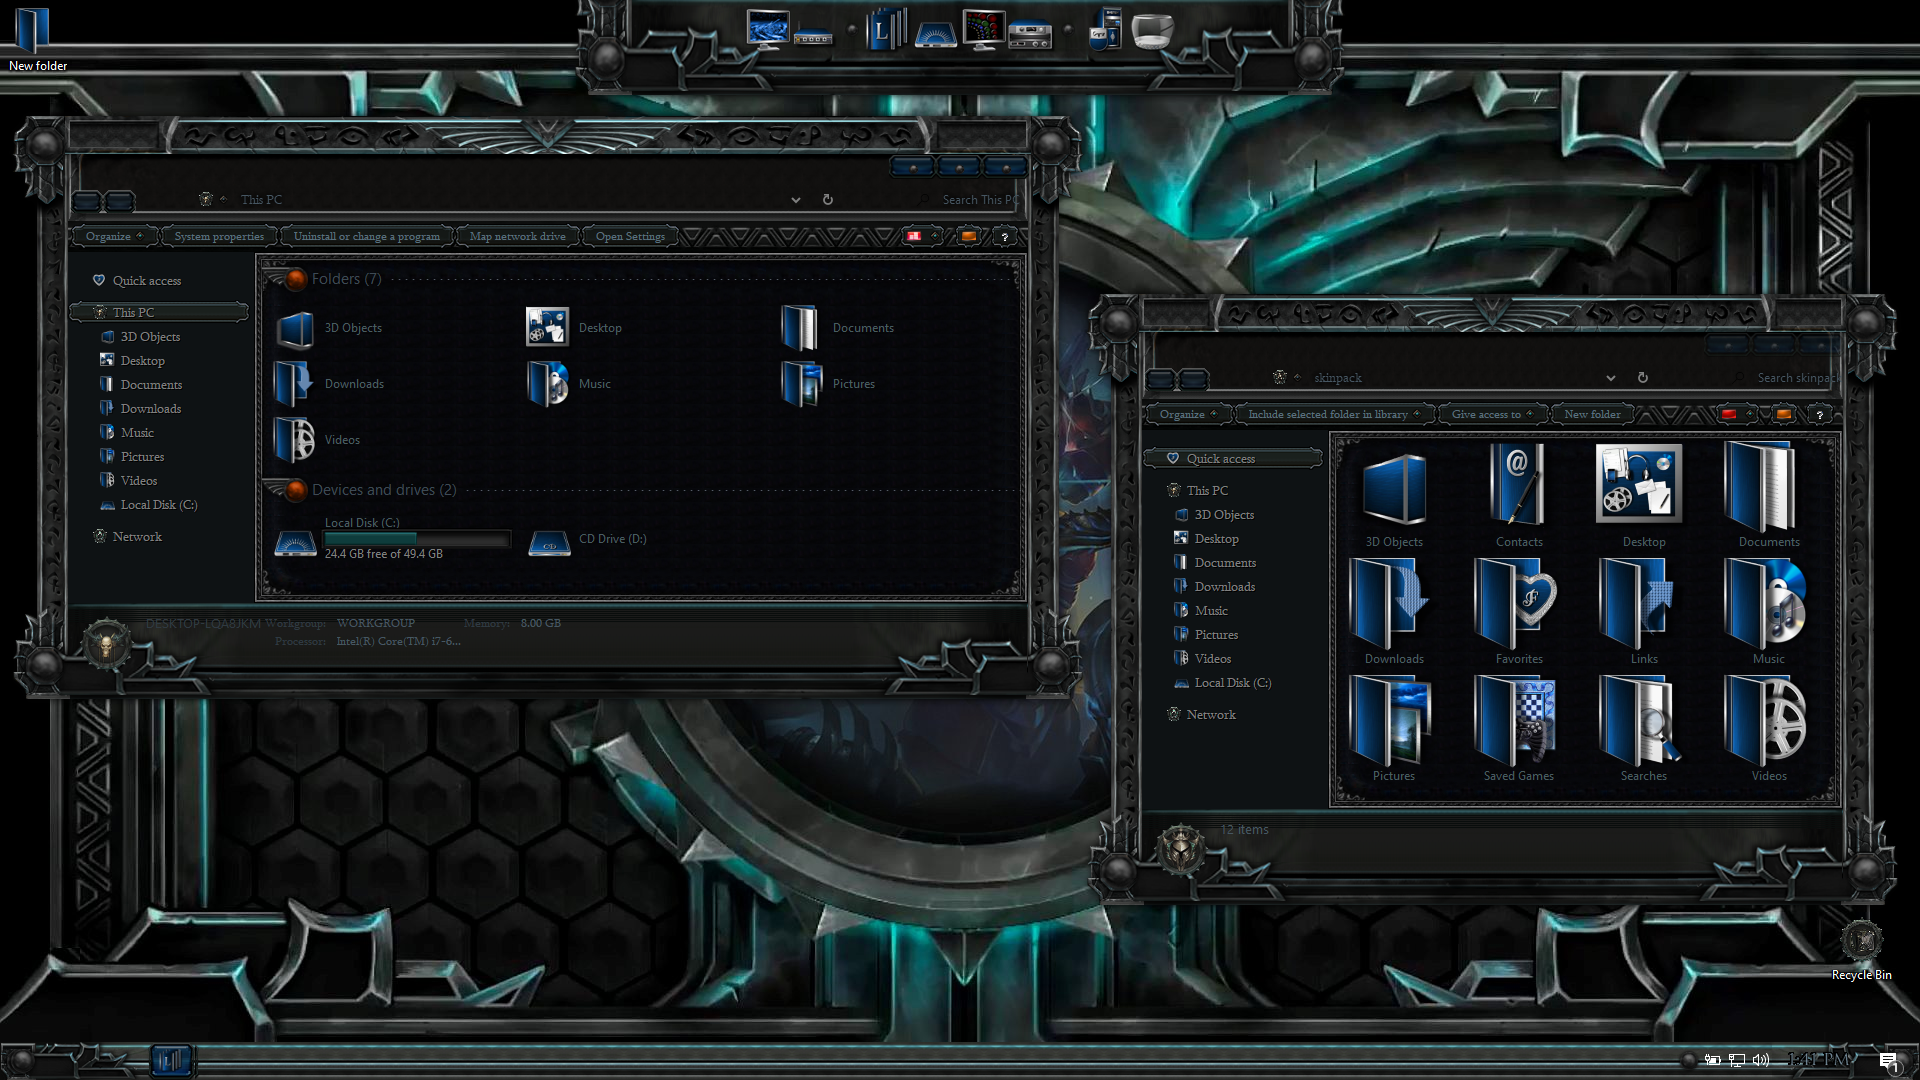This screenshot has width=1920, height=1080.
Task: Select Network in This PC sidebar
Action: 137,537
